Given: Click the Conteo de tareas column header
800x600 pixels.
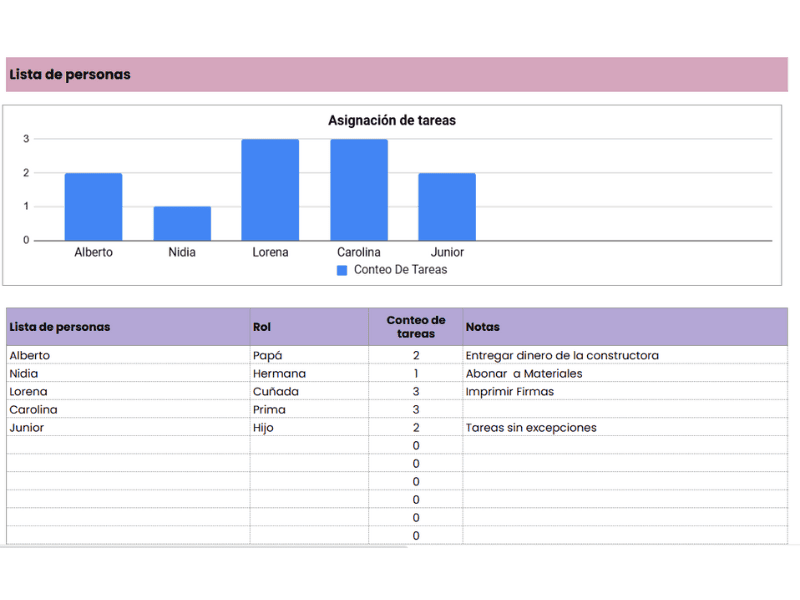Looking at the screenshot, I should 416,327.
